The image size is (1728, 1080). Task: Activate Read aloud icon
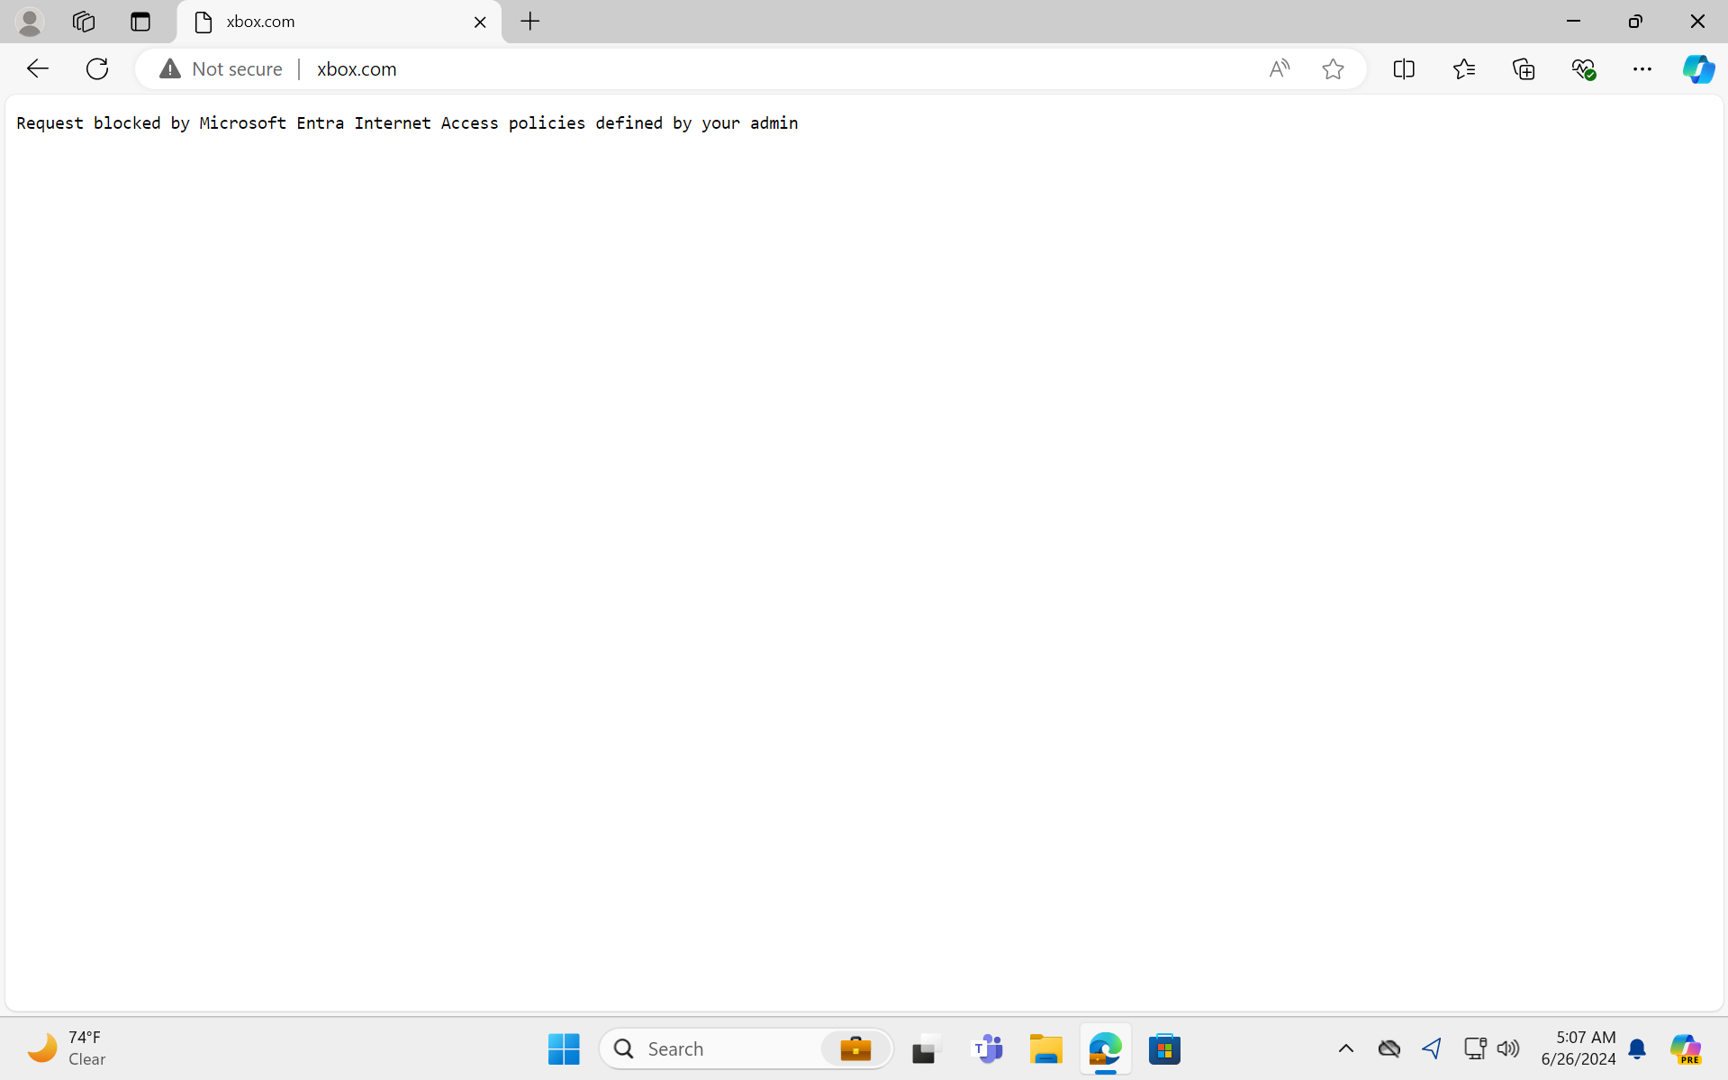coord(1279,69)
